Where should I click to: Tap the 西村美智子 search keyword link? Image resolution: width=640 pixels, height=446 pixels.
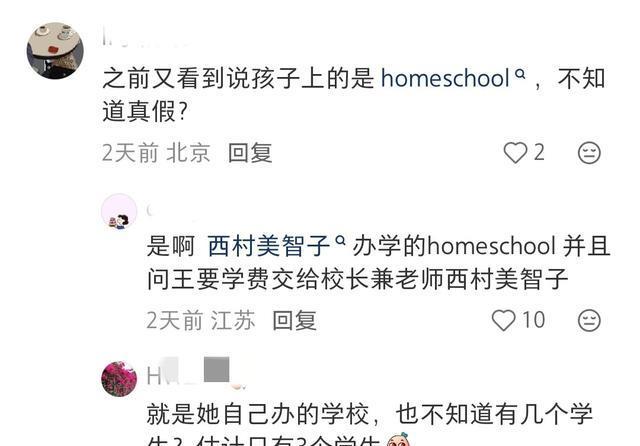coord(269,246)
